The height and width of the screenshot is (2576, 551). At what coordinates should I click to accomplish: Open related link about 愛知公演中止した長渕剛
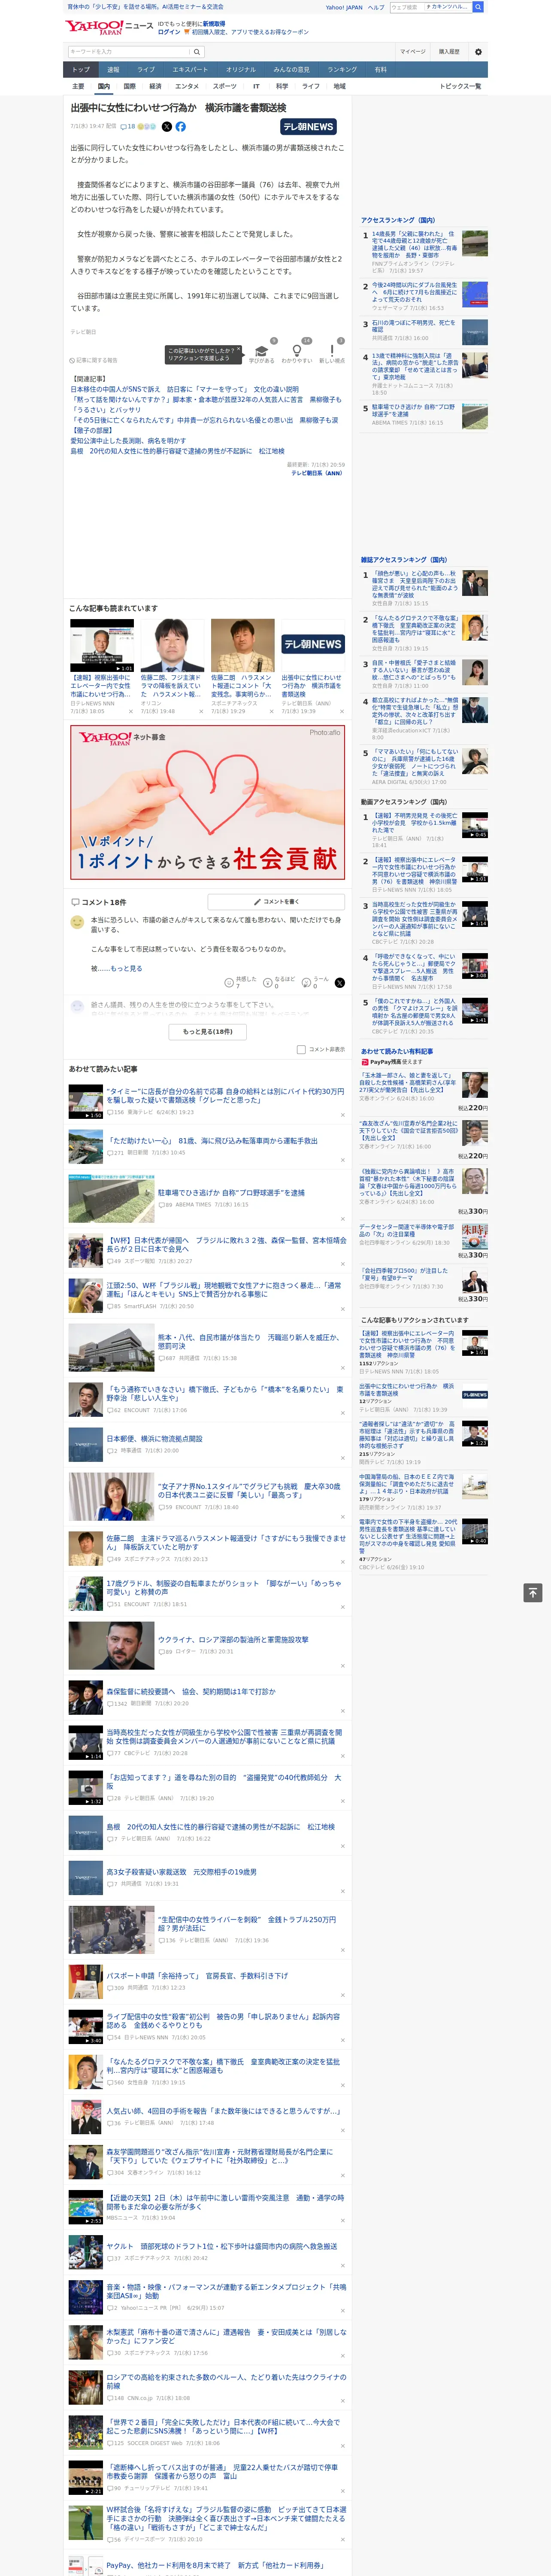coord(128,440)
